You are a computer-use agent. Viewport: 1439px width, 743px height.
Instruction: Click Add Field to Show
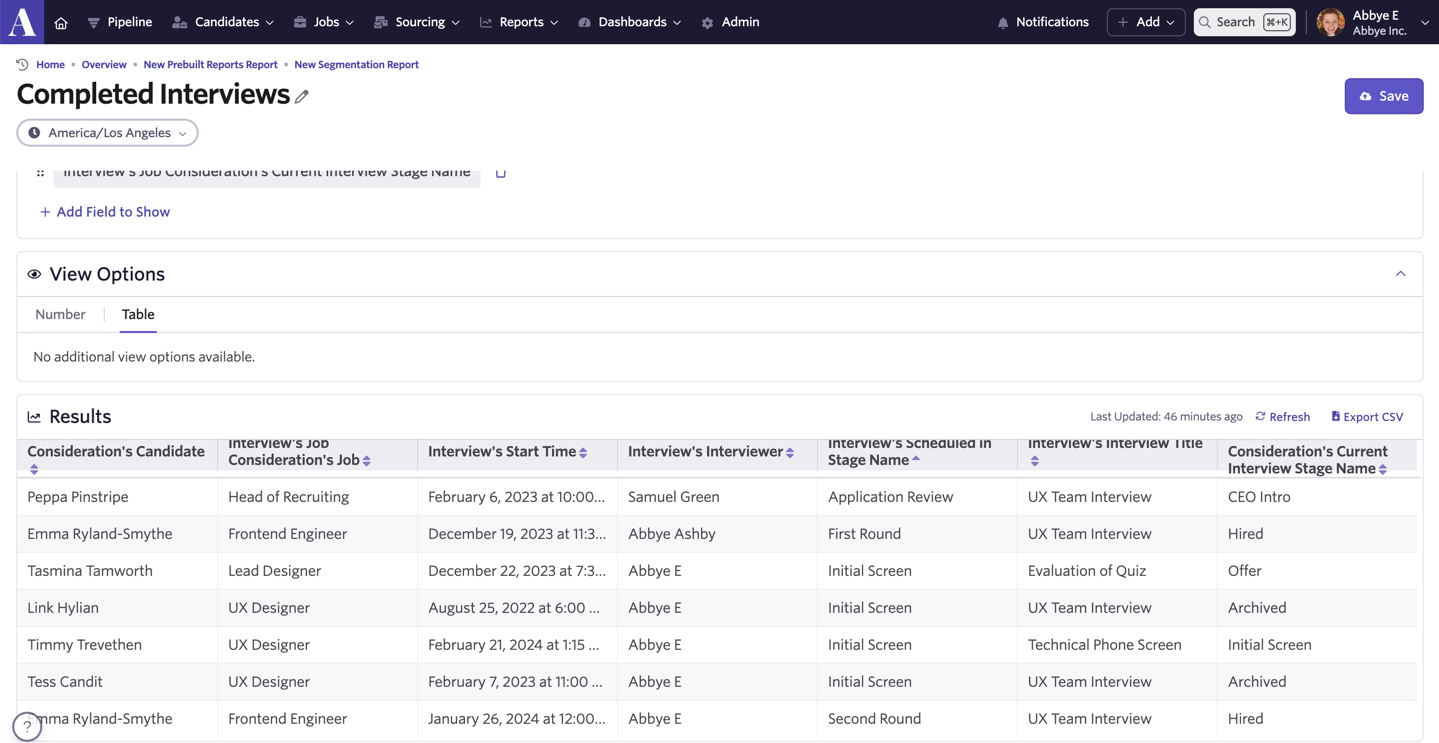[x=105, y=212]
